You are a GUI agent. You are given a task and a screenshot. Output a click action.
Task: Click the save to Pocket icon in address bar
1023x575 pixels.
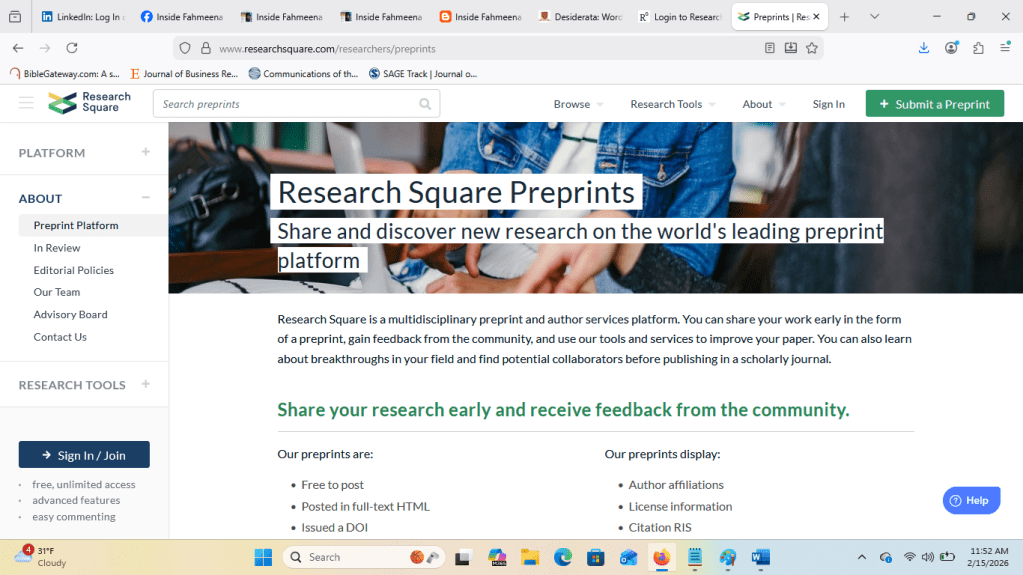coord(791,48)
